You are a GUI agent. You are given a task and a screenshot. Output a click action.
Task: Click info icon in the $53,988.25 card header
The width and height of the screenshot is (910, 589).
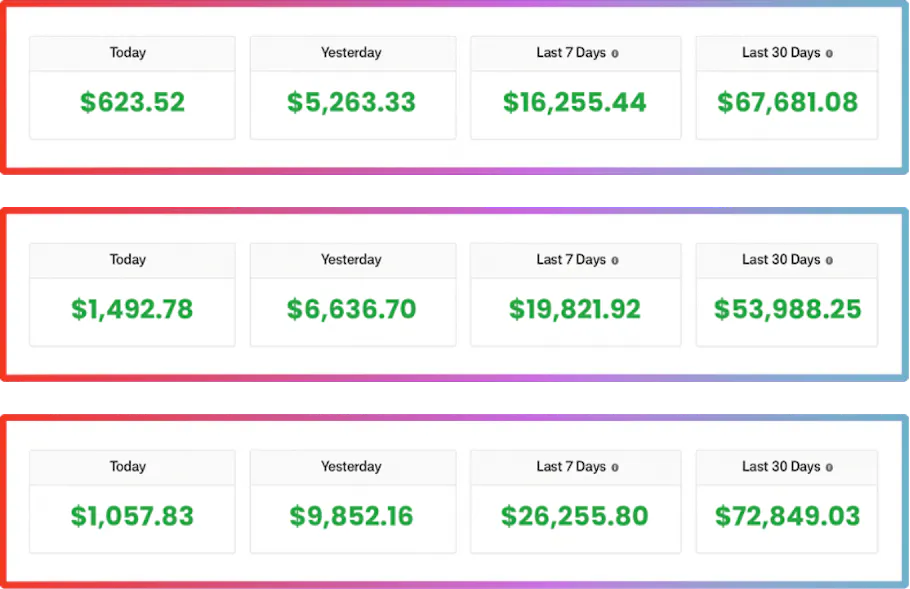coord(830,261)
